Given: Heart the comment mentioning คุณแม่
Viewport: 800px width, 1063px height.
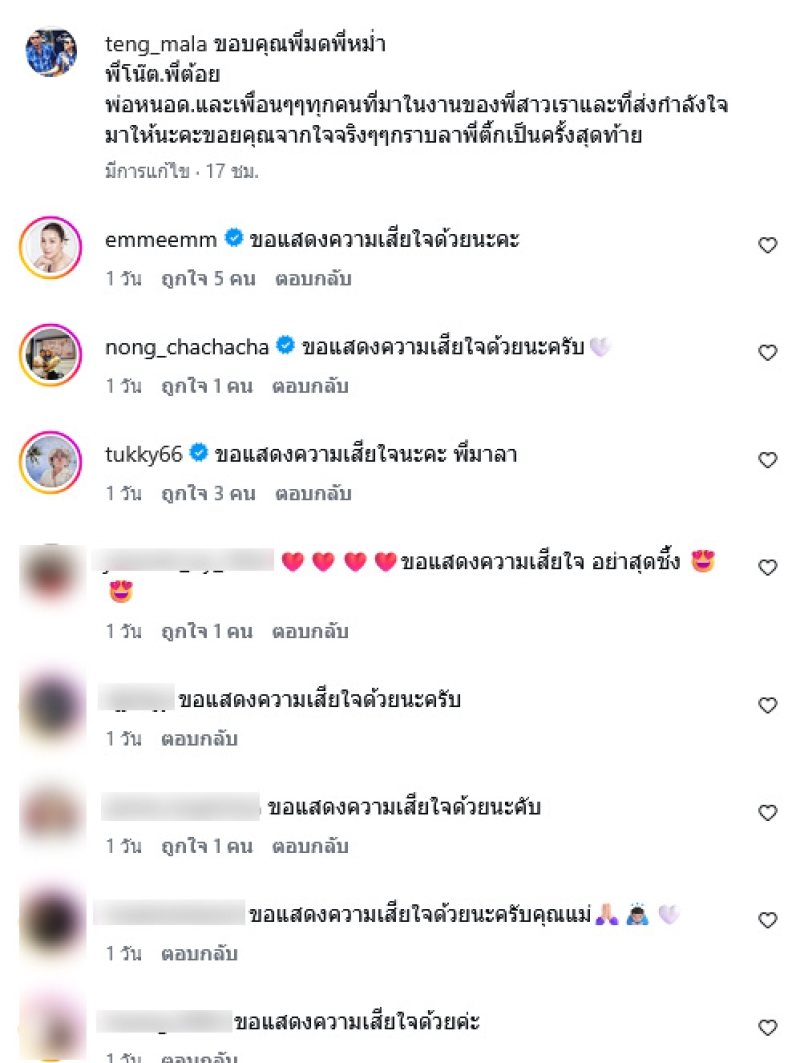Looking at the screenshot, I should tap(767, 920).
